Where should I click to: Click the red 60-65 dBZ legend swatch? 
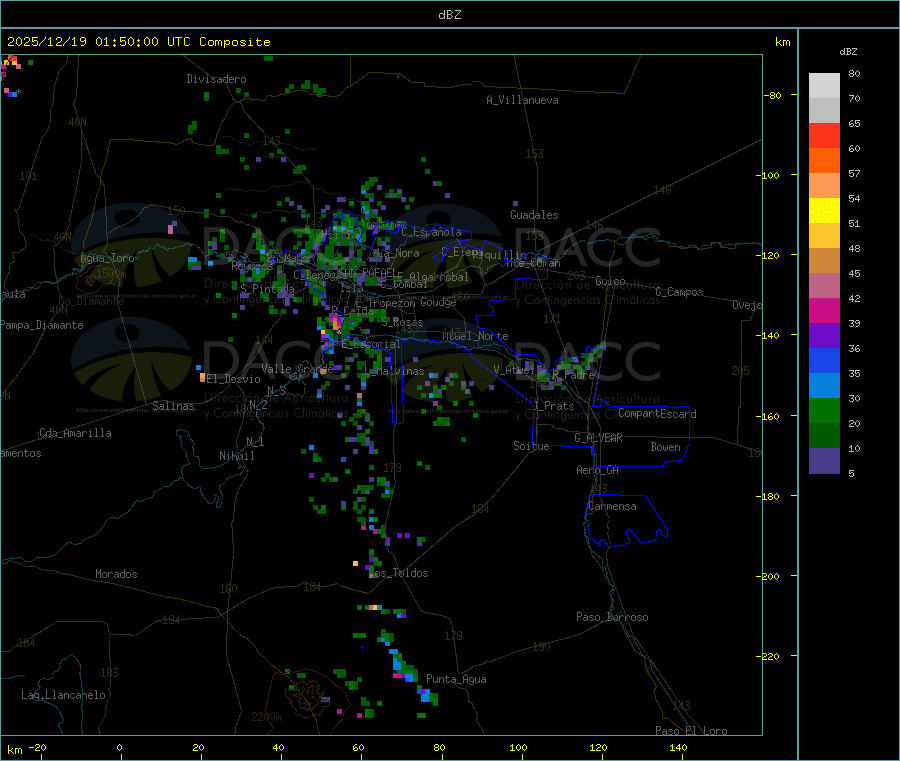coord(824,135)
